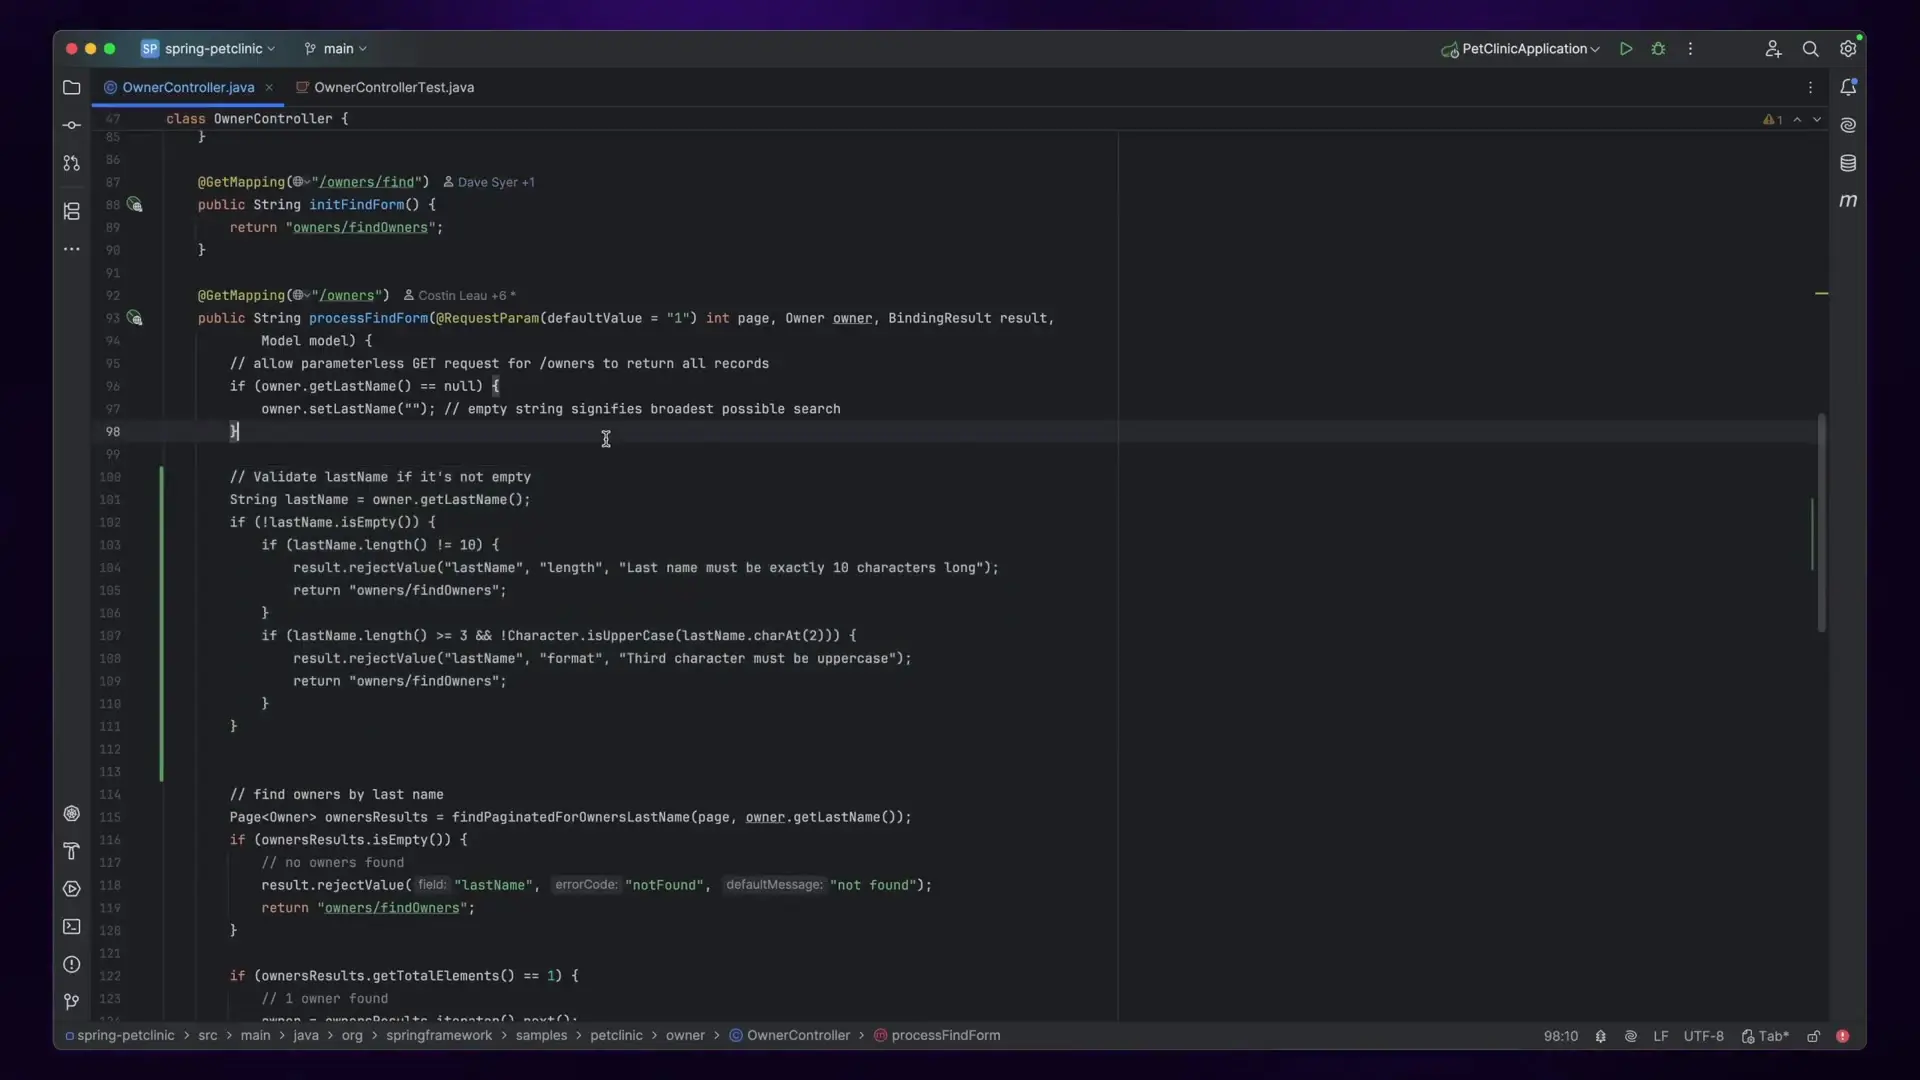Go to previous highlighted problem arrow

[1797, 119]
